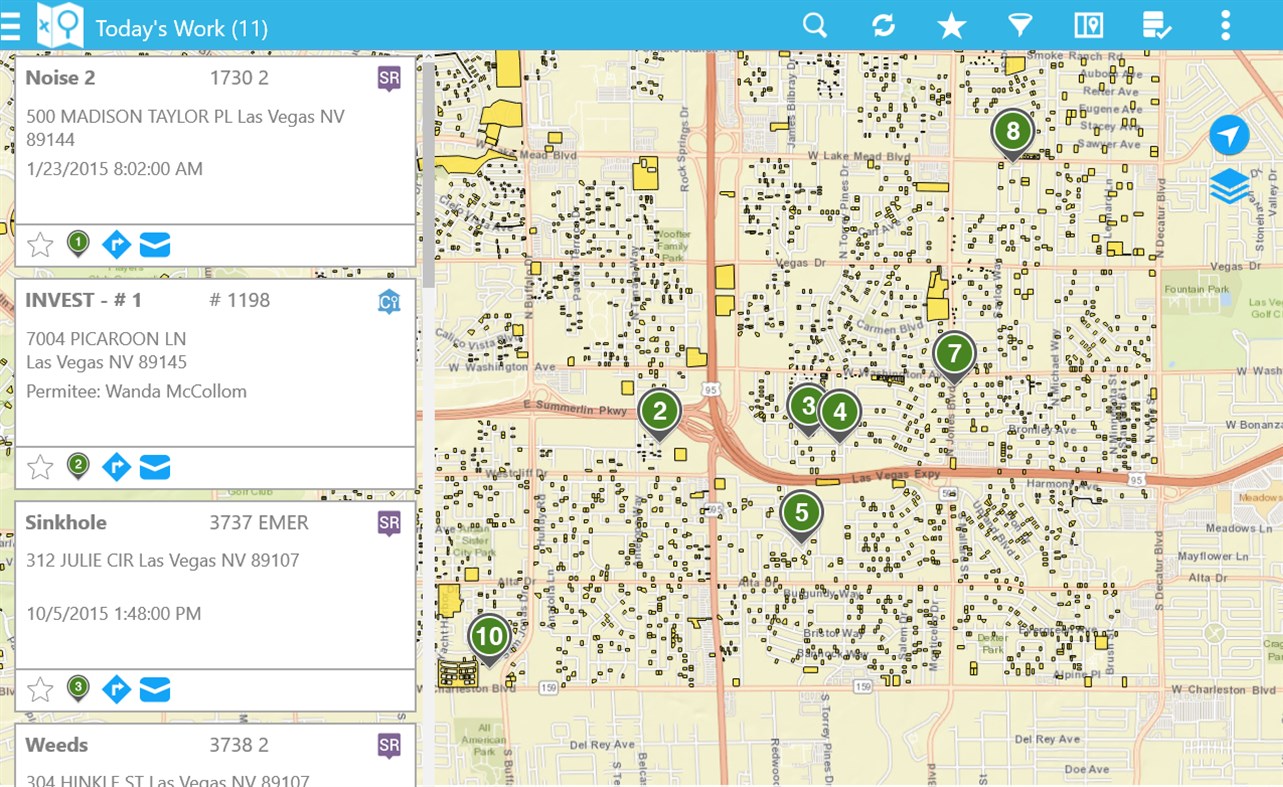Send email for INVEST - # 1 item

coord(155,467)
